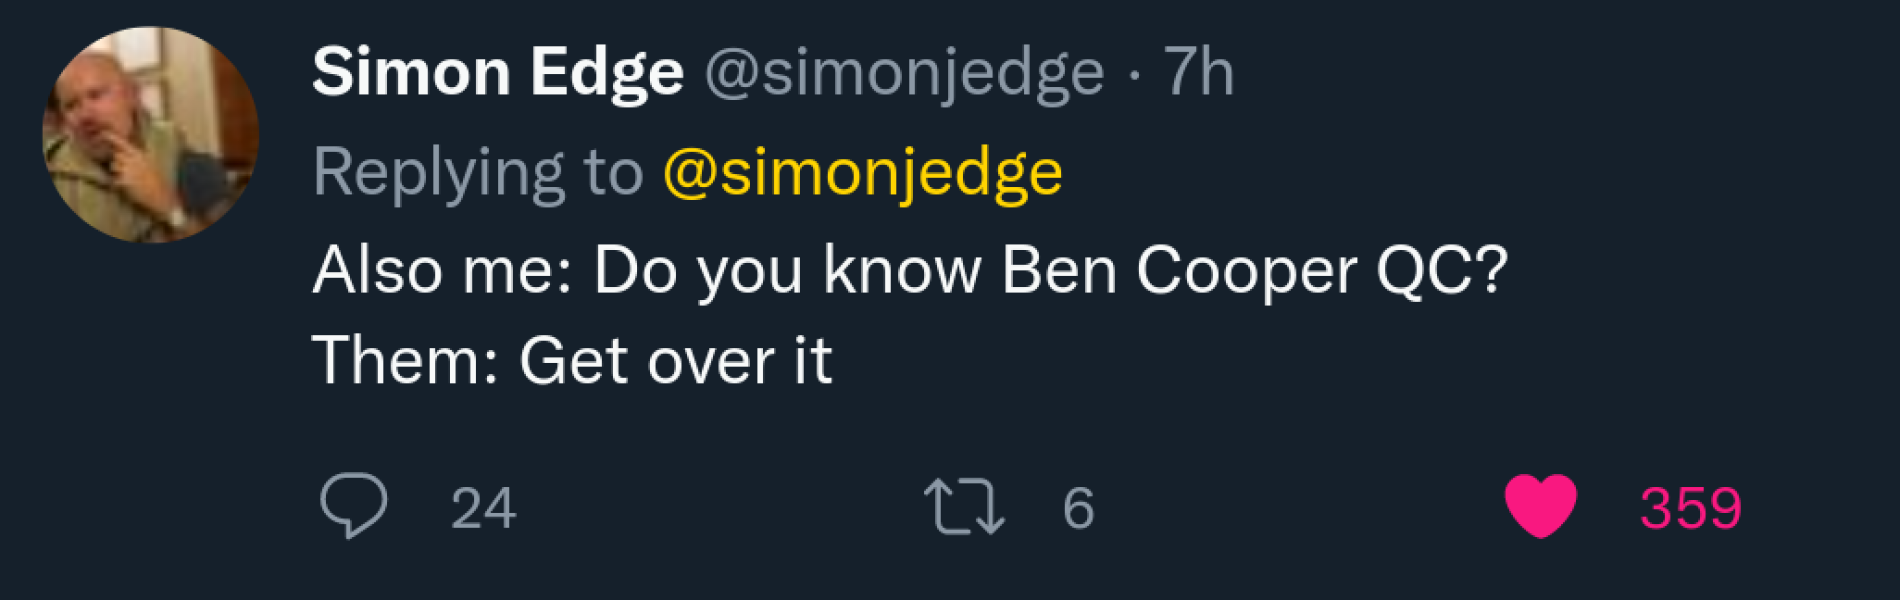Open the gray @simonjedge handle in header
The image size is (1900, 600).
(904, 72)
